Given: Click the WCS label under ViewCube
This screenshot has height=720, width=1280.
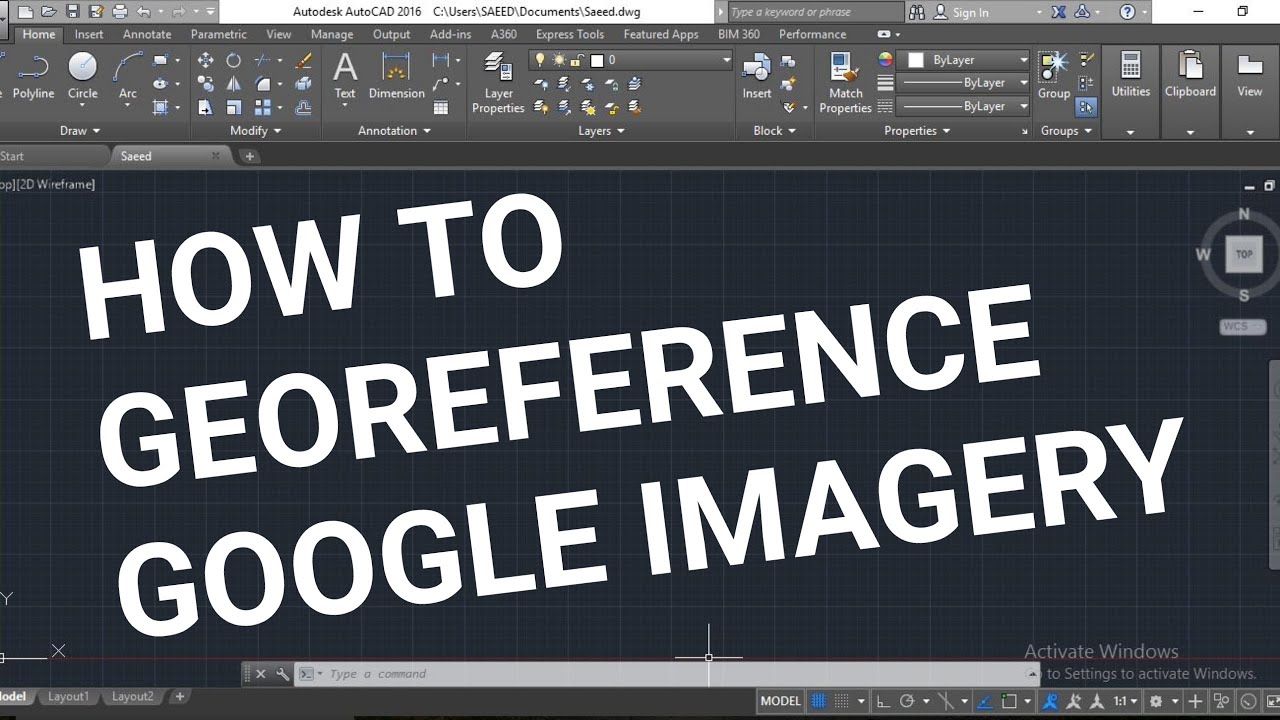Looking at the screenshot, I should coord(1243,327).
